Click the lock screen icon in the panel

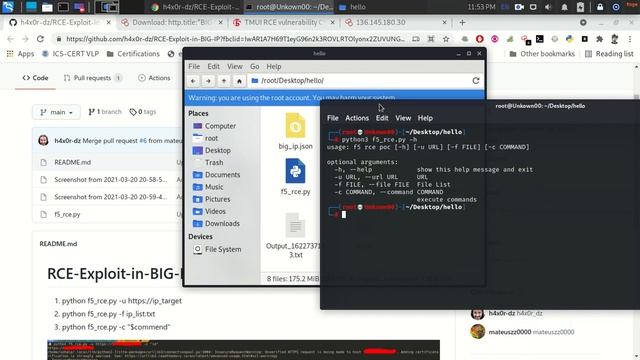coord(600,7)
